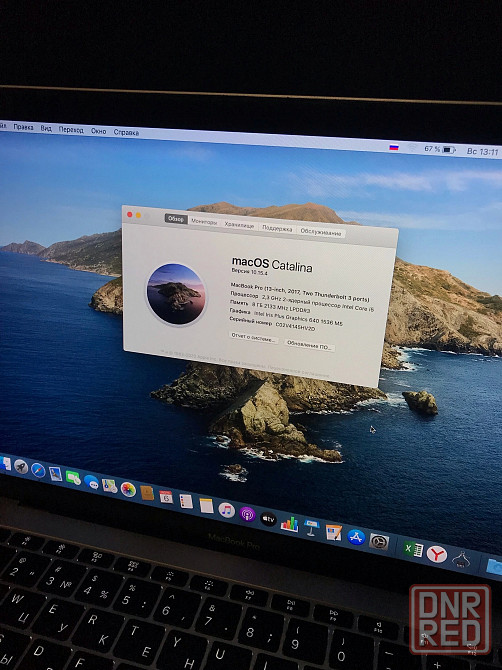Launch Maps from the Dock
Screen dimensions: 502x670
[x=110, y=485]
